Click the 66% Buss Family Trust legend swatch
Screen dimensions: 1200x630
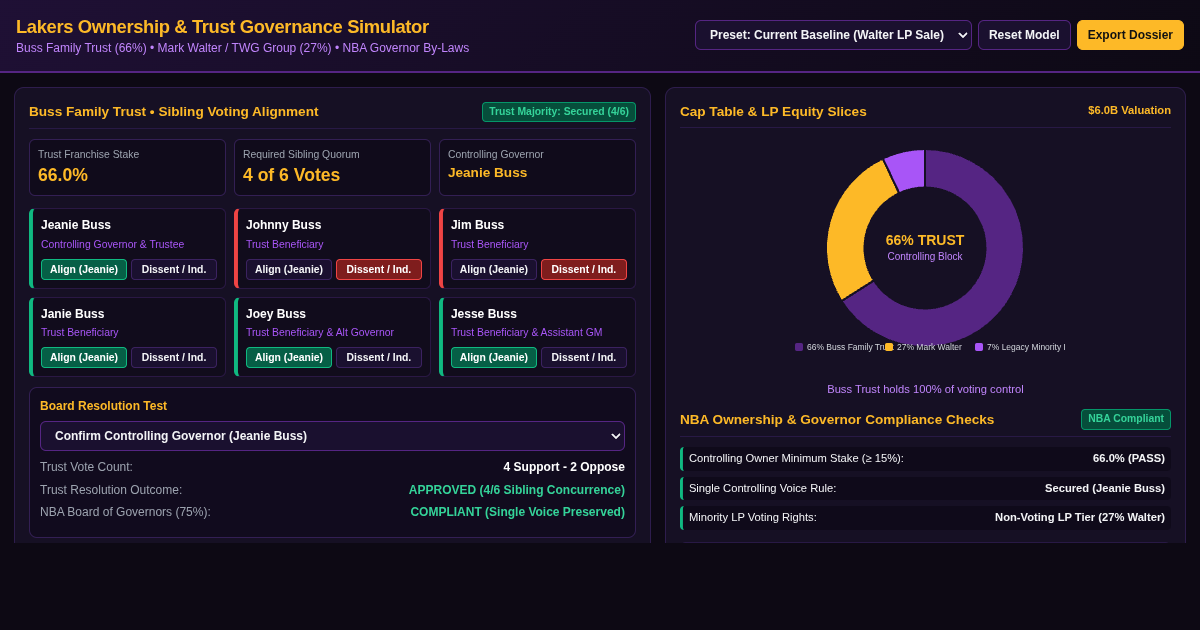pos(799,347)
